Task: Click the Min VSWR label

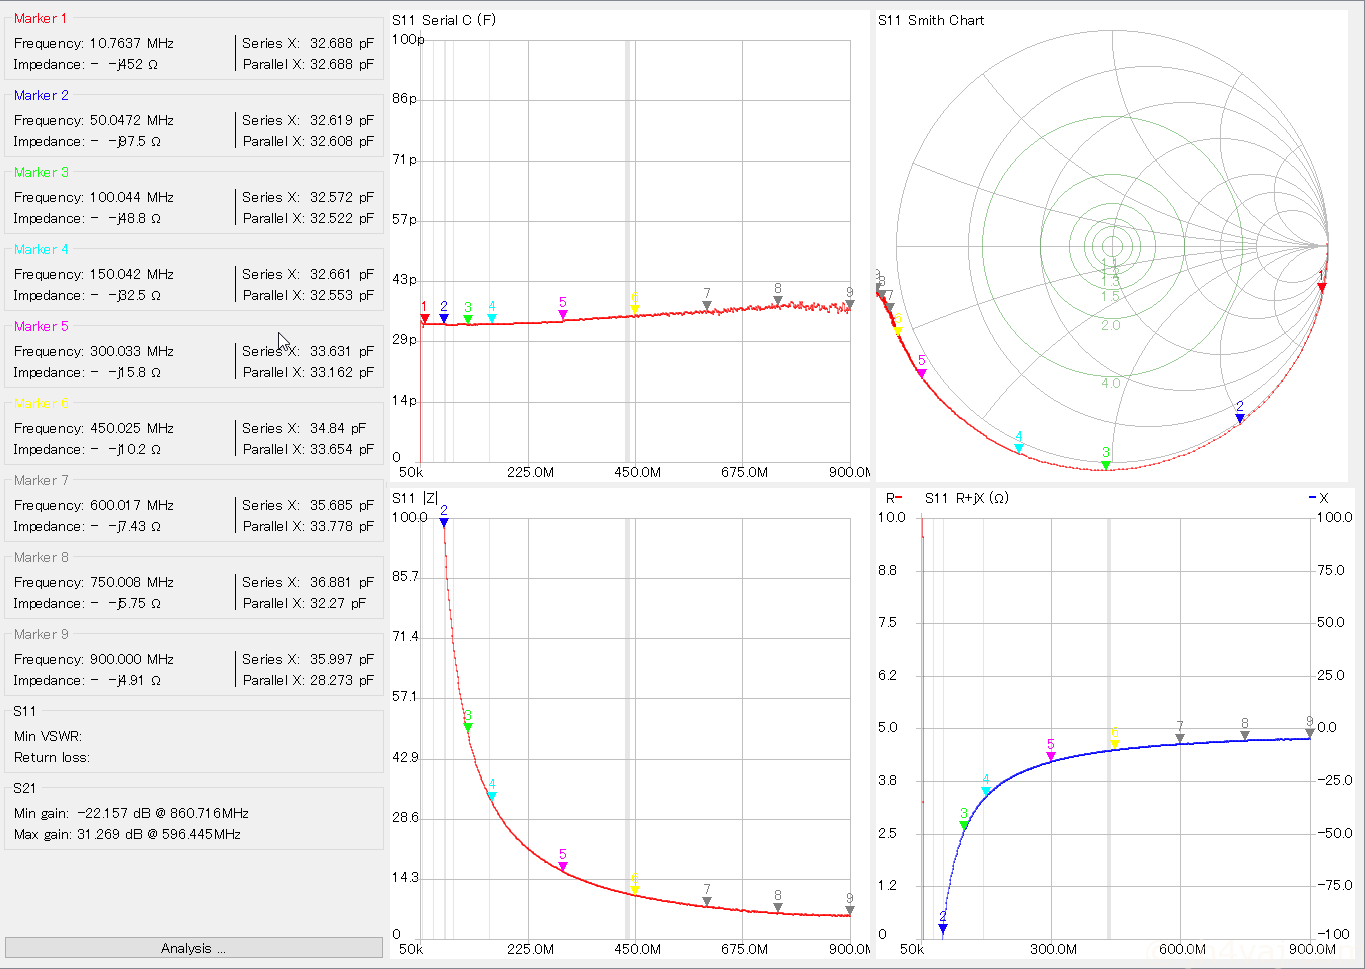Action: point(48,736)
